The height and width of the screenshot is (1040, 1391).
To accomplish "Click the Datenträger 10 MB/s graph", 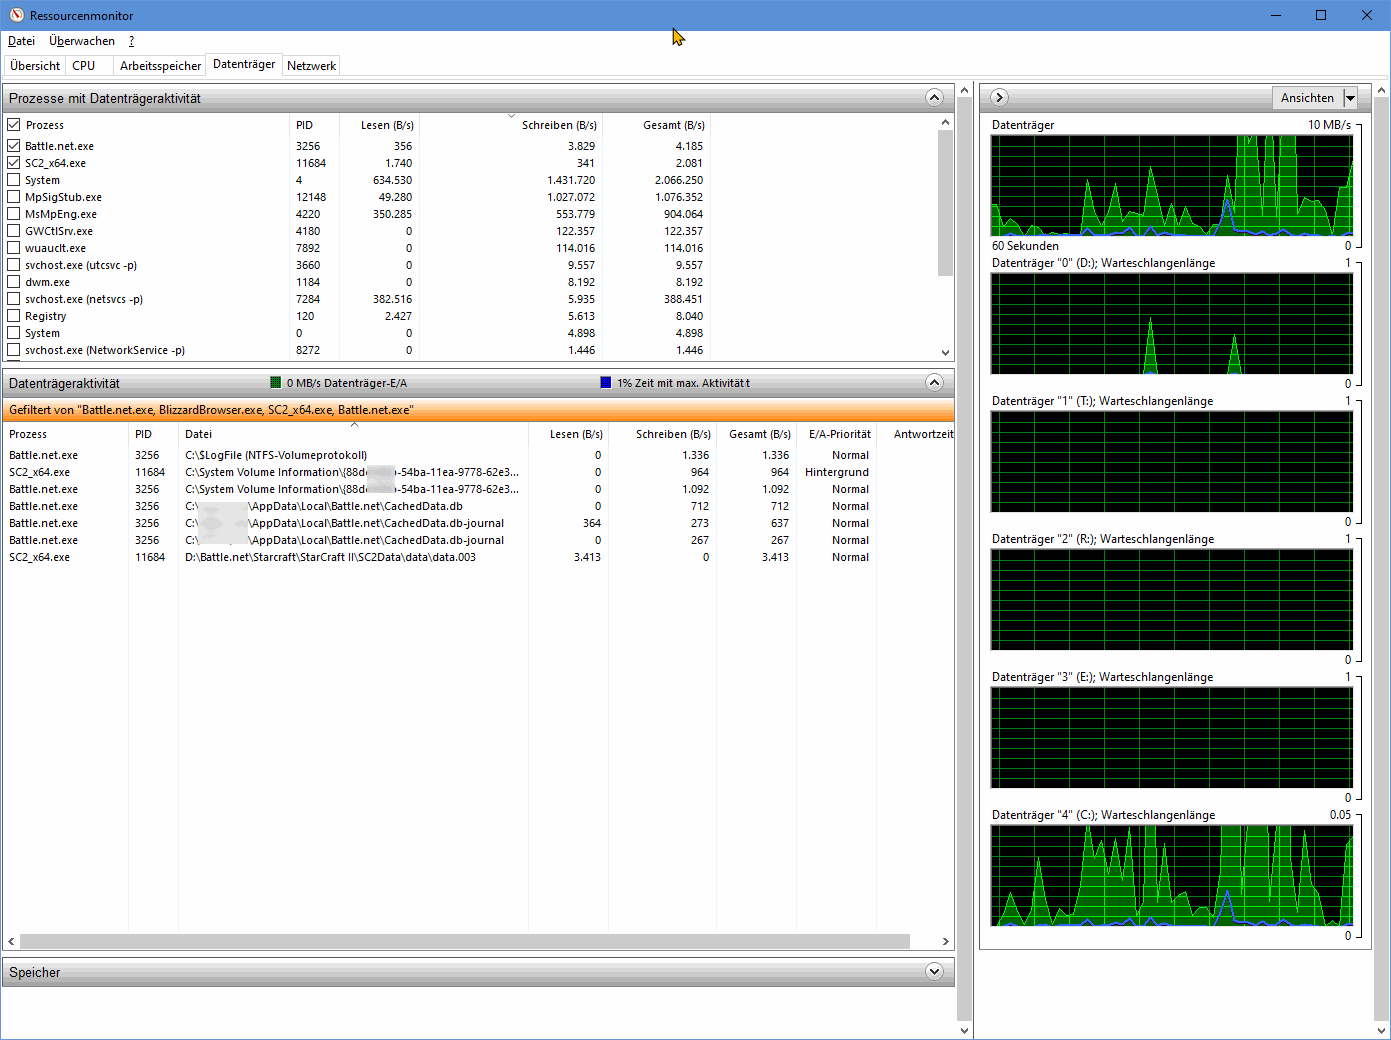I will (1171, 185).
